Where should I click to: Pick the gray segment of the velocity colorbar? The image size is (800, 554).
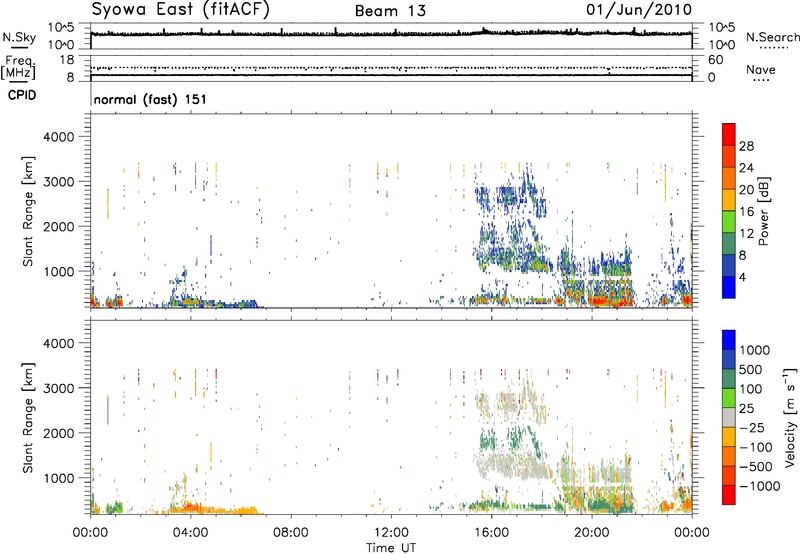[729, 417]
